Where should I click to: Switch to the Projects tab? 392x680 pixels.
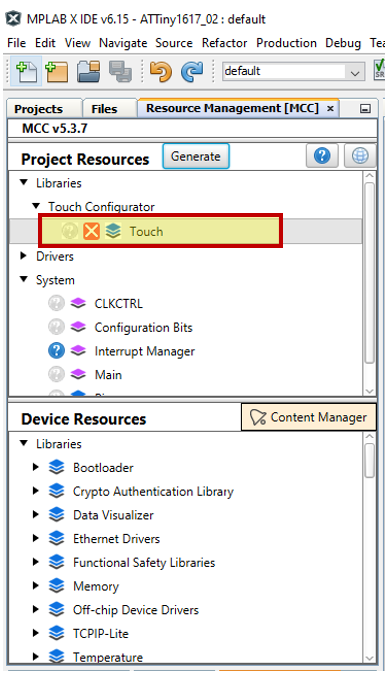pyautogui.click(x=39, y=109)
